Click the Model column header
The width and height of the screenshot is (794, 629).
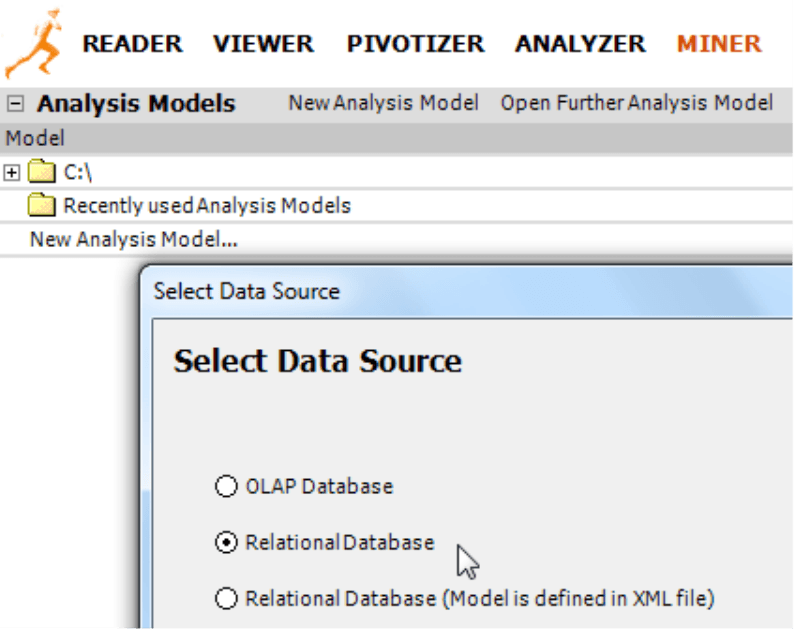(396, 138)
